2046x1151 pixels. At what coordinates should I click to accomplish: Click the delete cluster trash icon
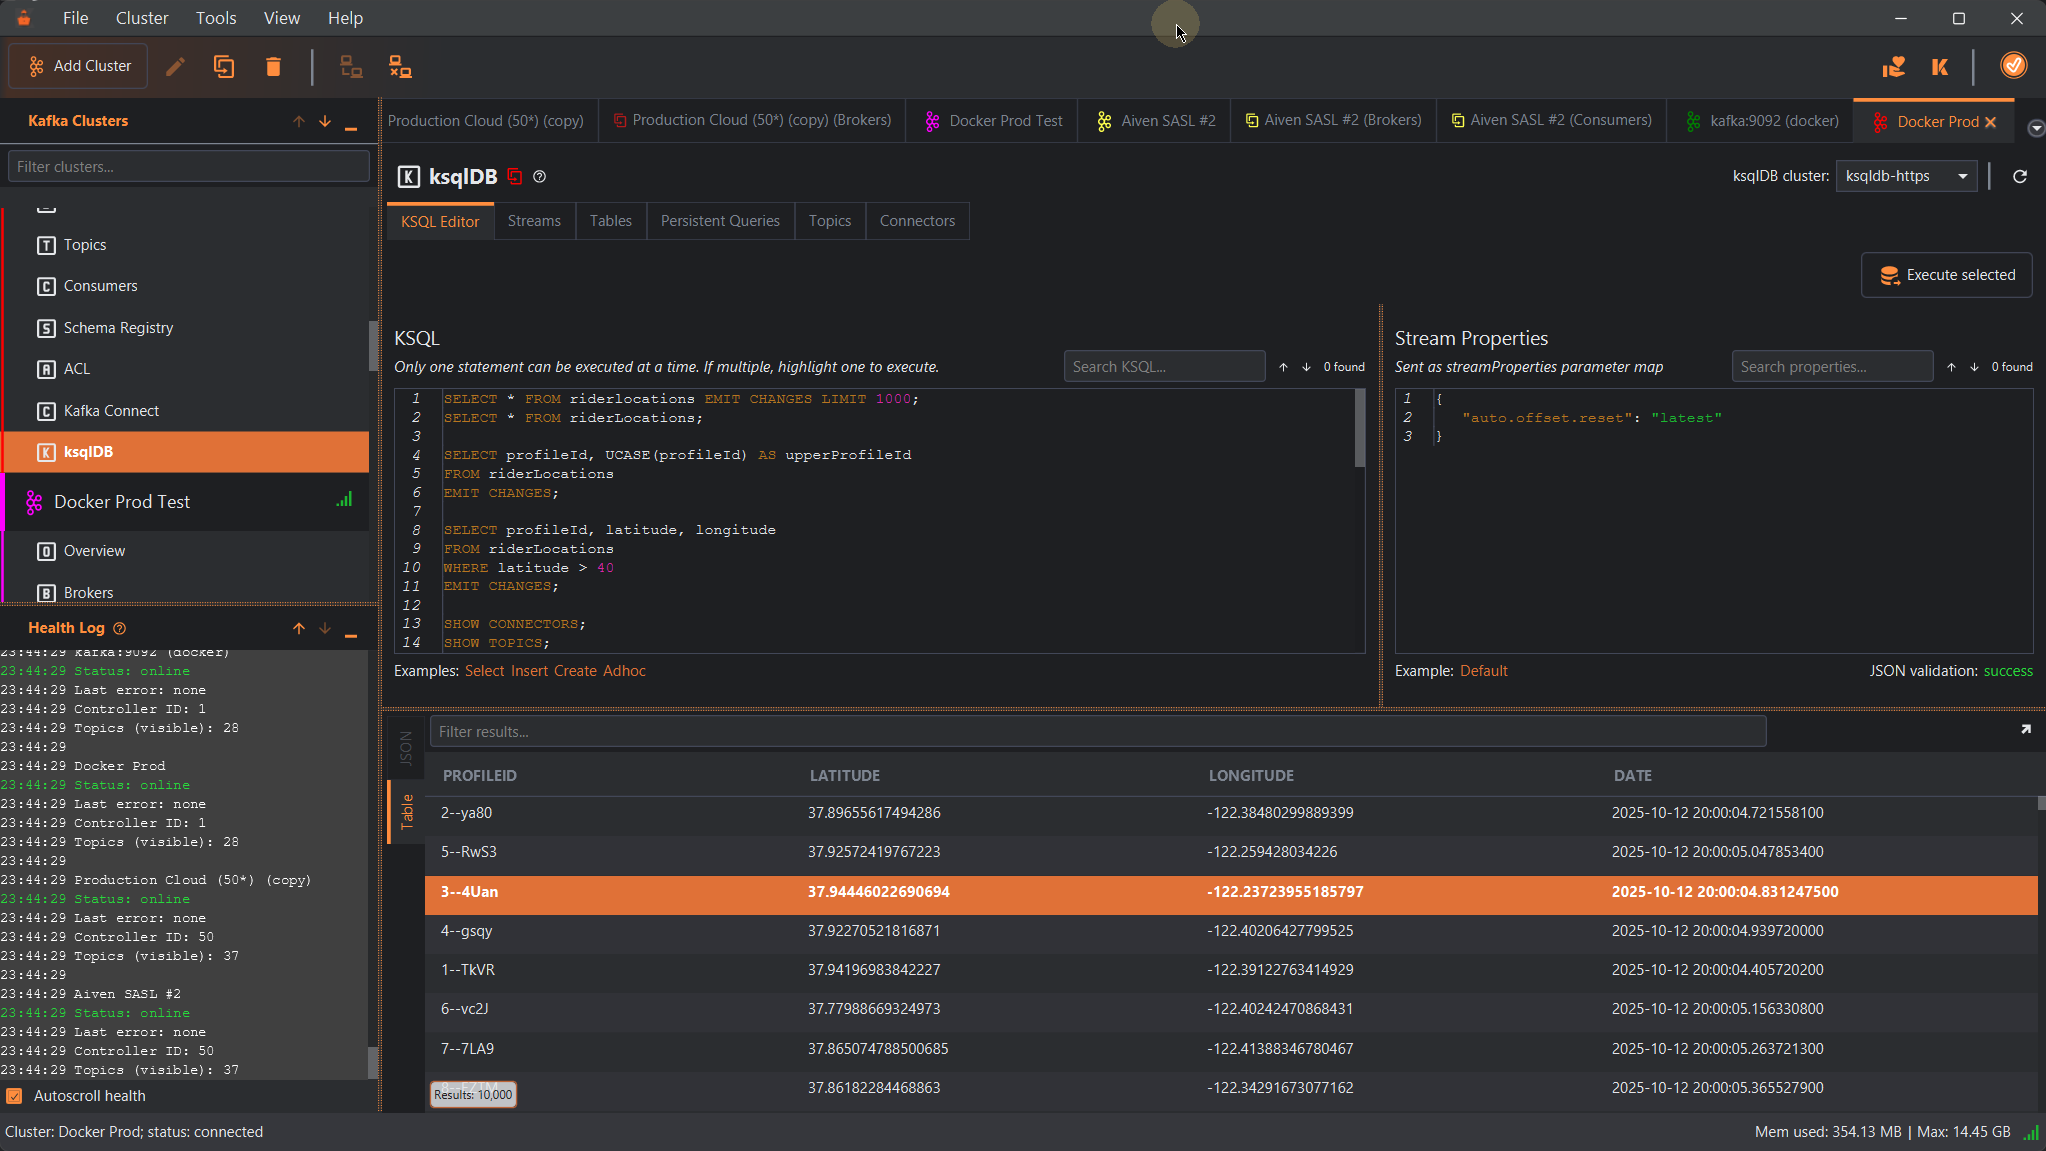tap(273, 66)
